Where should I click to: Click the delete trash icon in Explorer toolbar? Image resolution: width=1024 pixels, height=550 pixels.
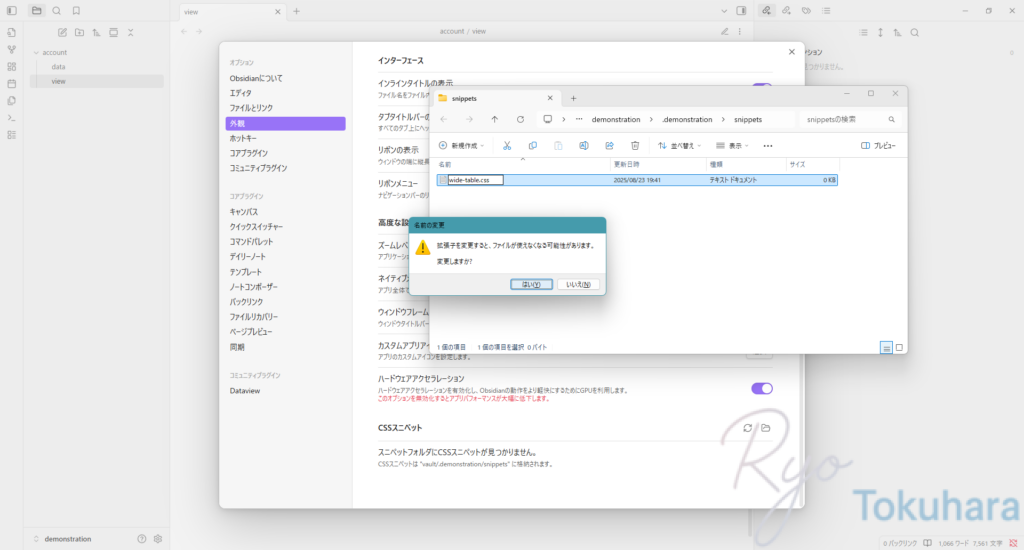coord(635,145)
